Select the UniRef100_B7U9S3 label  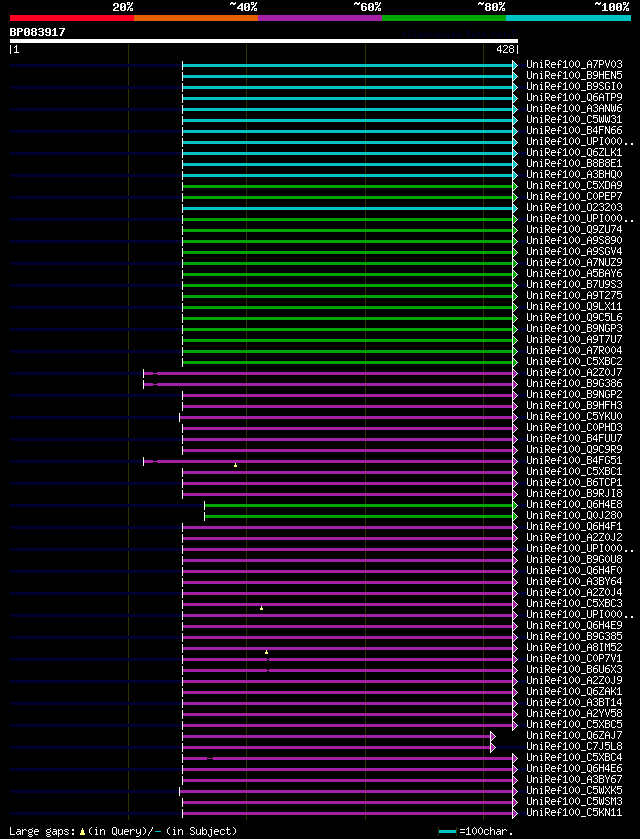[x=574, y=285]
